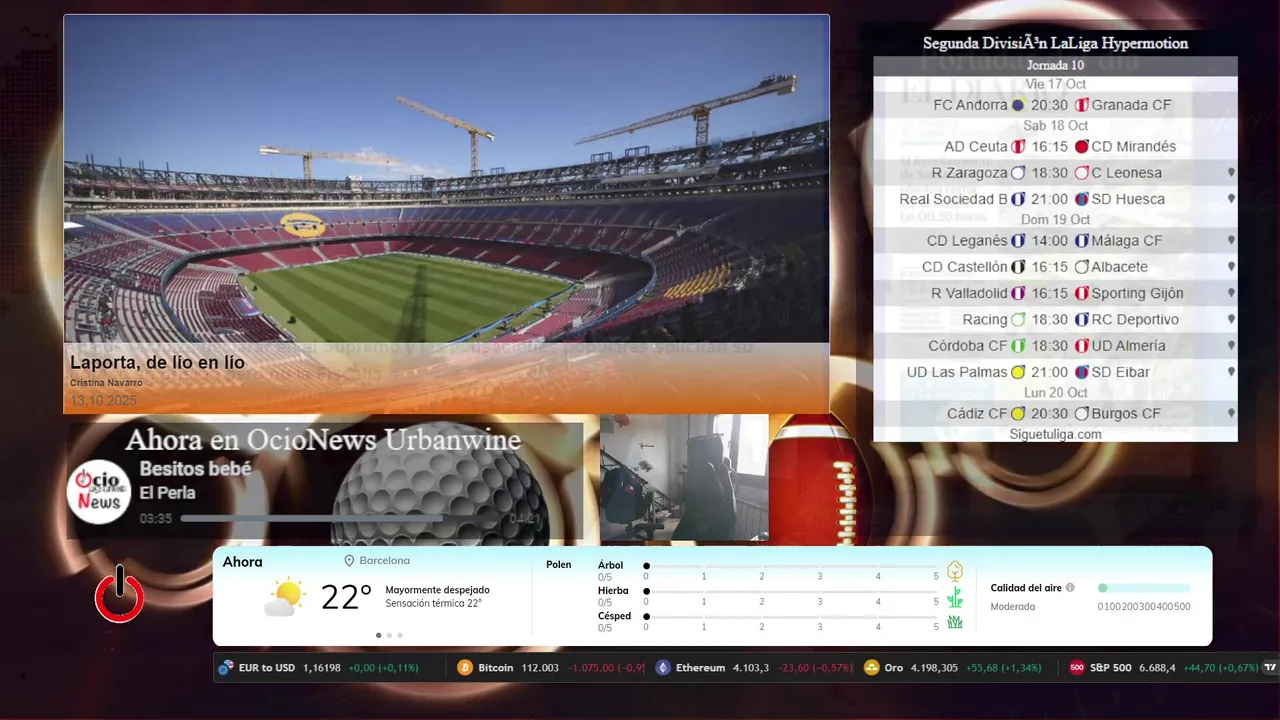Click the author name Cristina Navarro
This screenshot has width=1280, height=720.
(x=106, y=383)
